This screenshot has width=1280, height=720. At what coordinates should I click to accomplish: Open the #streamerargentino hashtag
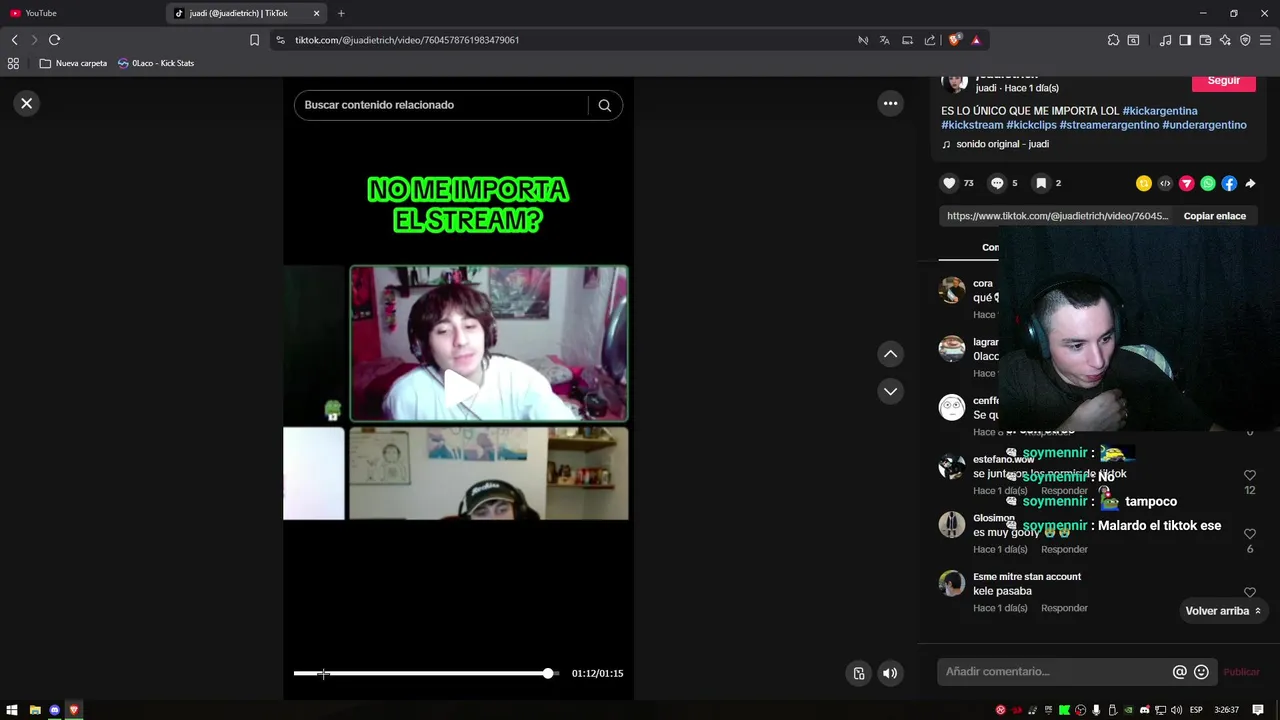[1109, 125]
